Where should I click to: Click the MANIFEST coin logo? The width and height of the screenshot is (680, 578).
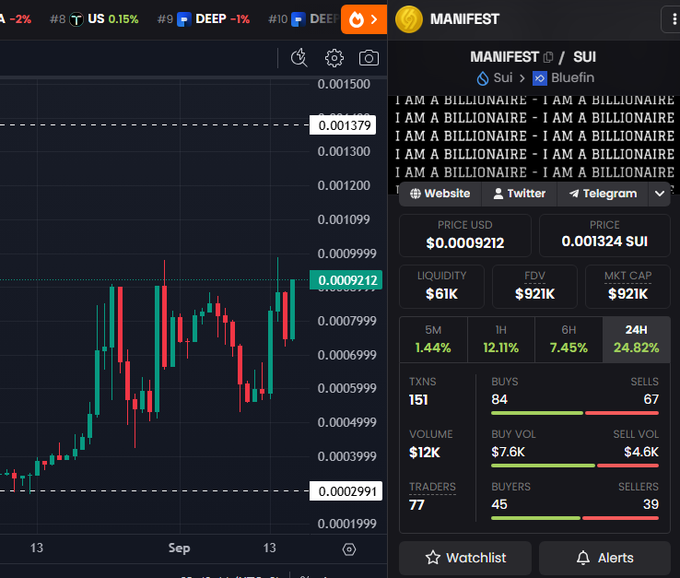pos(409,19)
